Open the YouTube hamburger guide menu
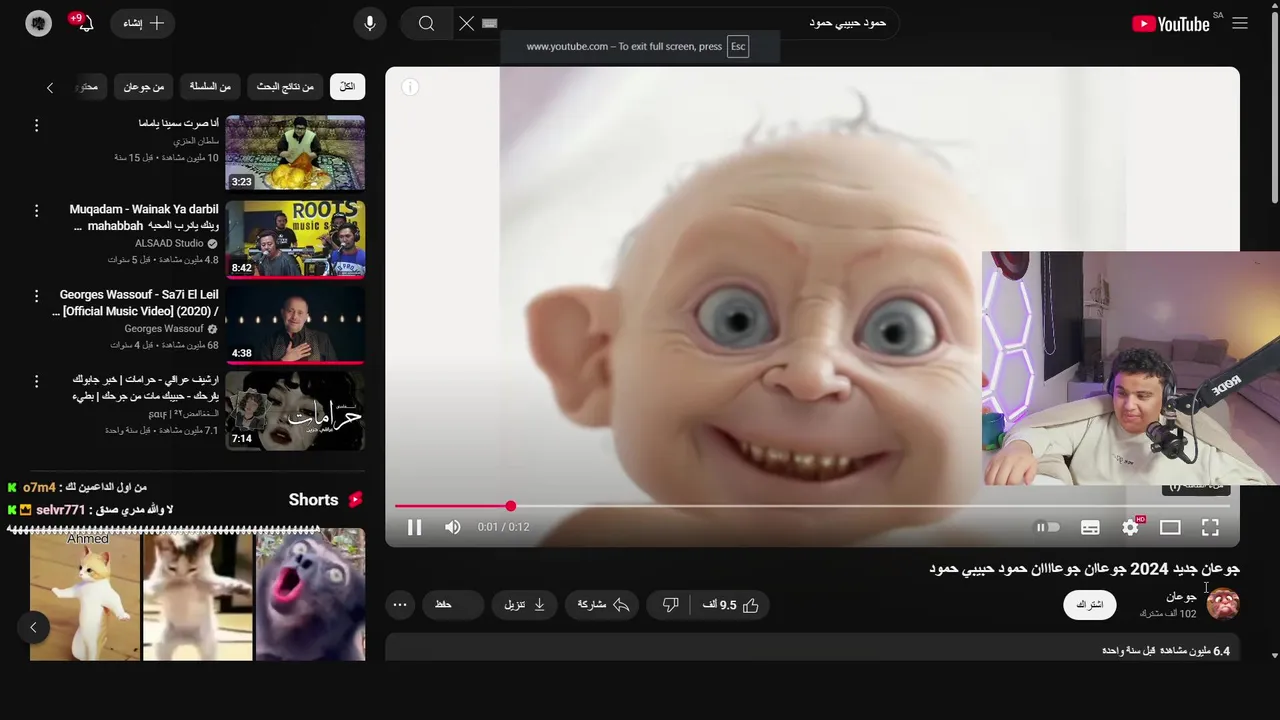This screenshot has height=720, width=1280. 1240,23
